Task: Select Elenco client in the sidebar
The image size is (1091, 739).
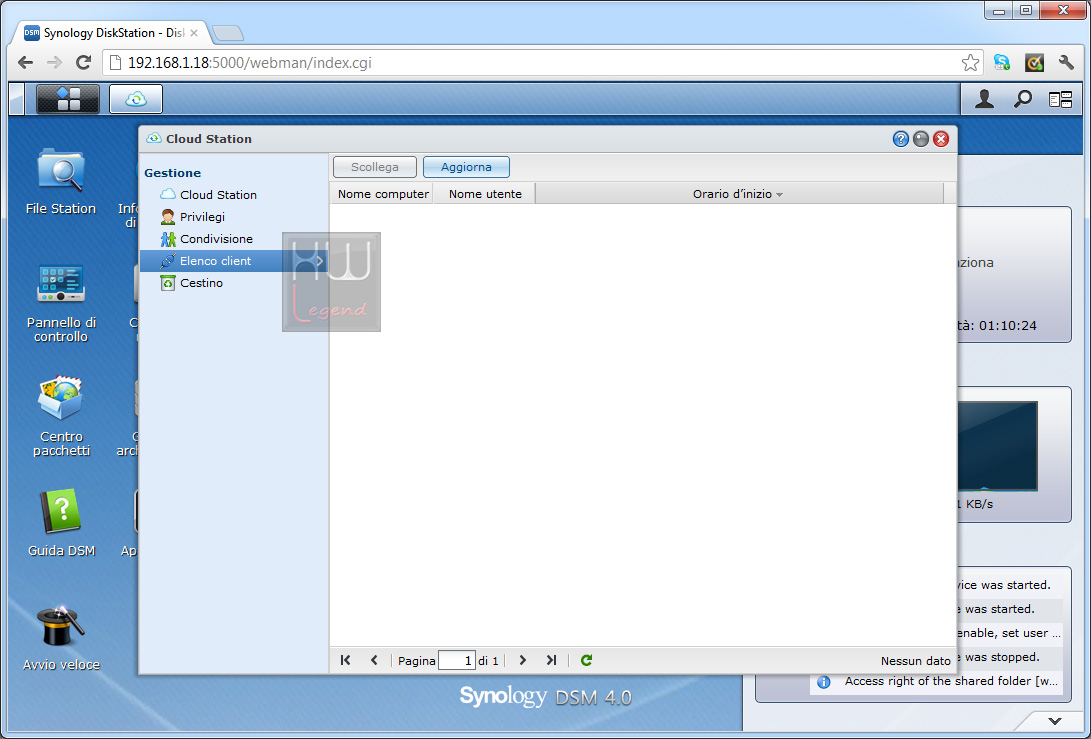Action: click(x=233, y=261)
